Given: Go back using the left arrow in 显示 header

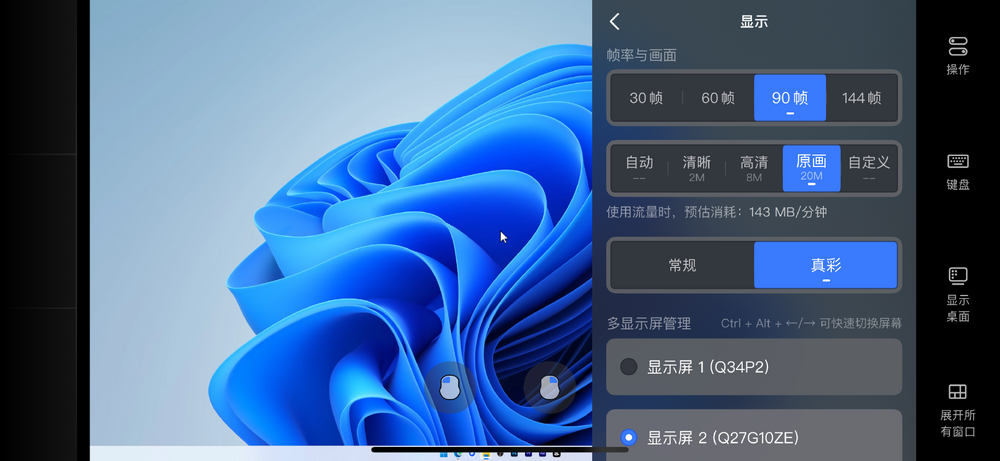Looking at the screenshot, I should click(x=615, y=21).
